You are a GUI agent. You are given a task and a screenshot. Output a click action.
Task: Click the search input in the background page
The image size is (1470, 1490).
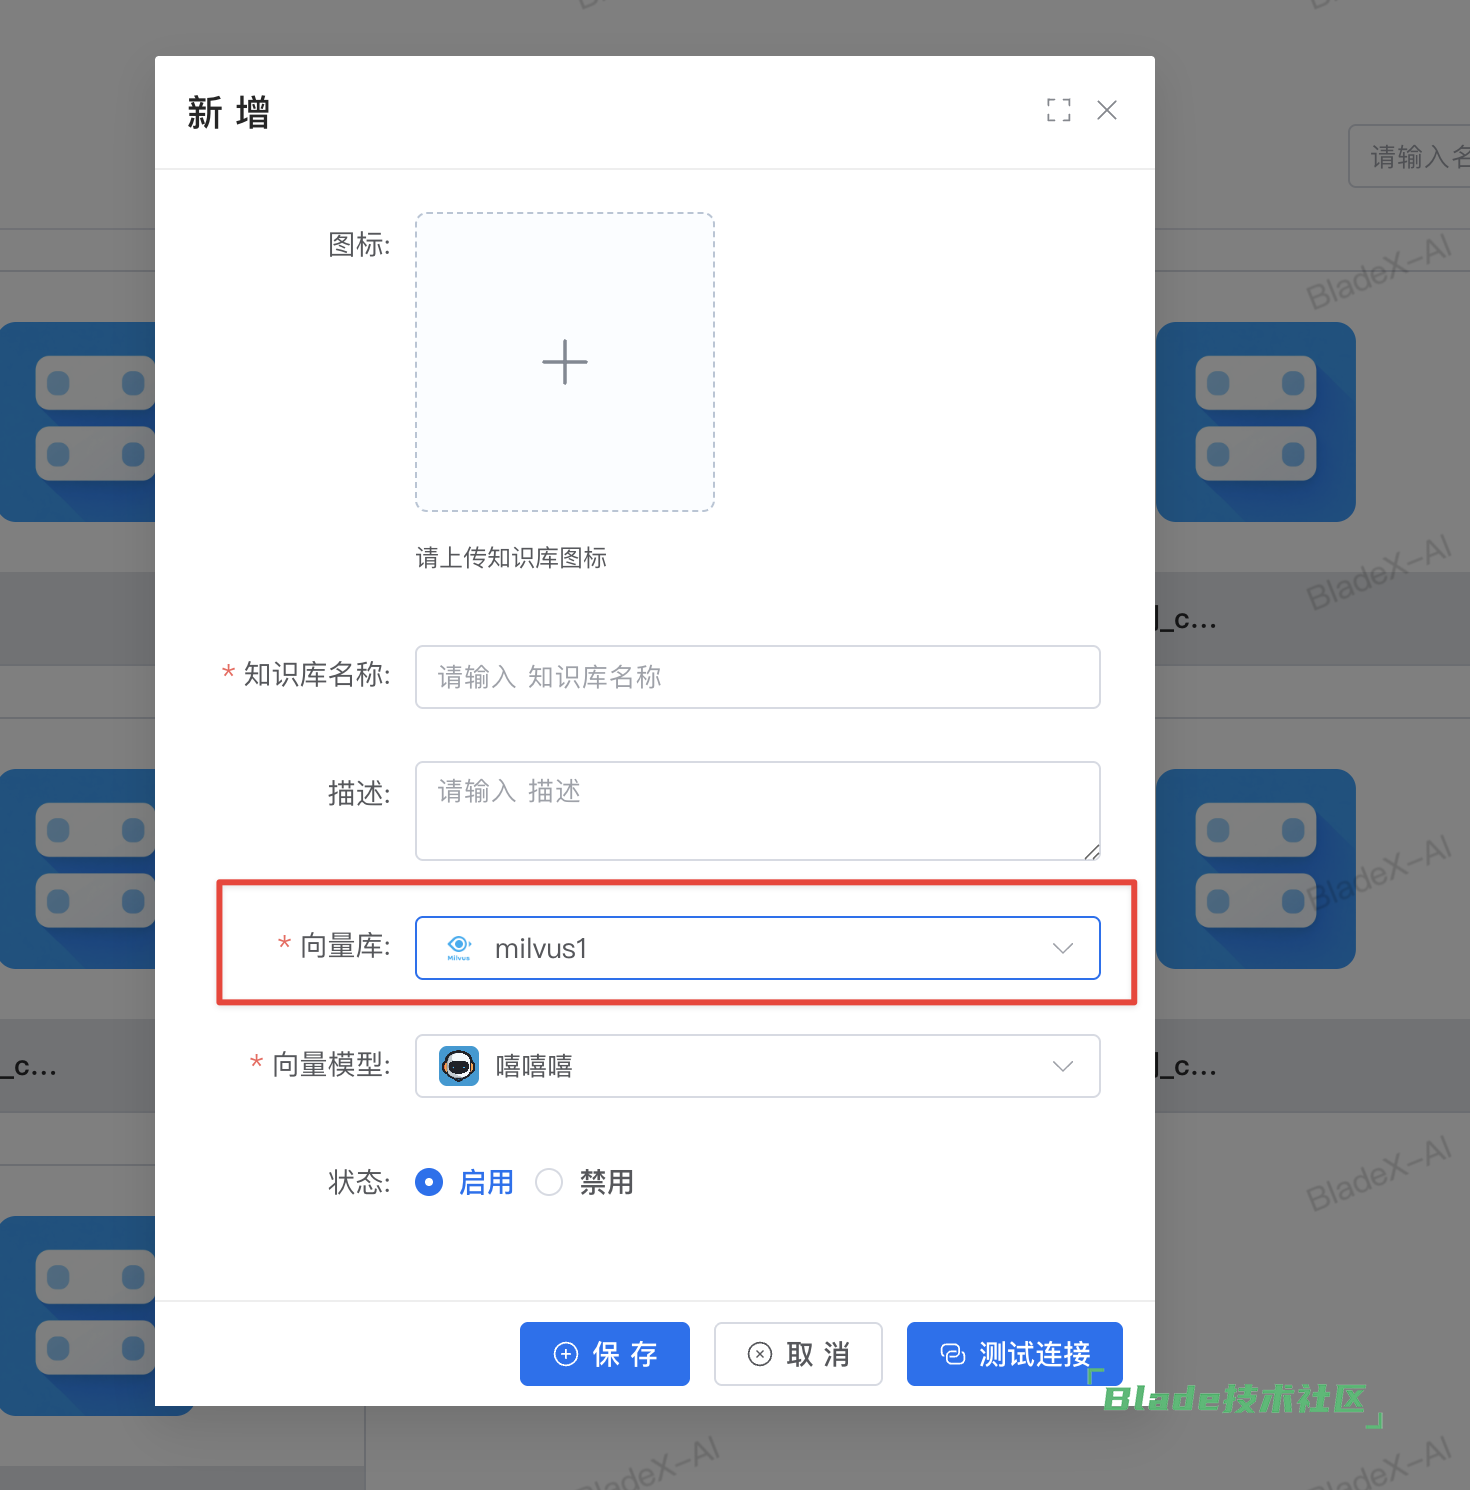click(x=1410, y=156)
